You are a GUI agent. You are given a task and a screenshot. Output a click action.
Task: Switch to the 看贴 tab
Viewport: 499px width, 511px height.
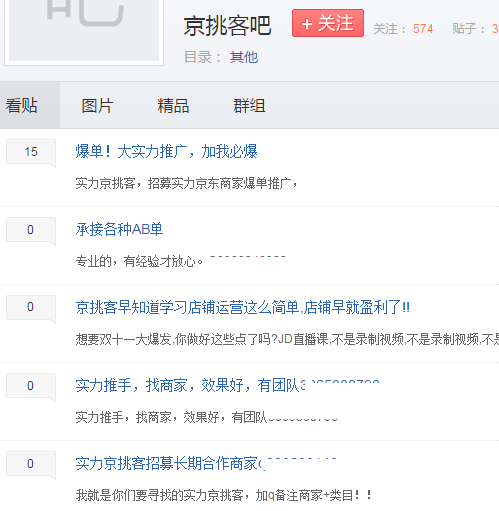point(21,105)
